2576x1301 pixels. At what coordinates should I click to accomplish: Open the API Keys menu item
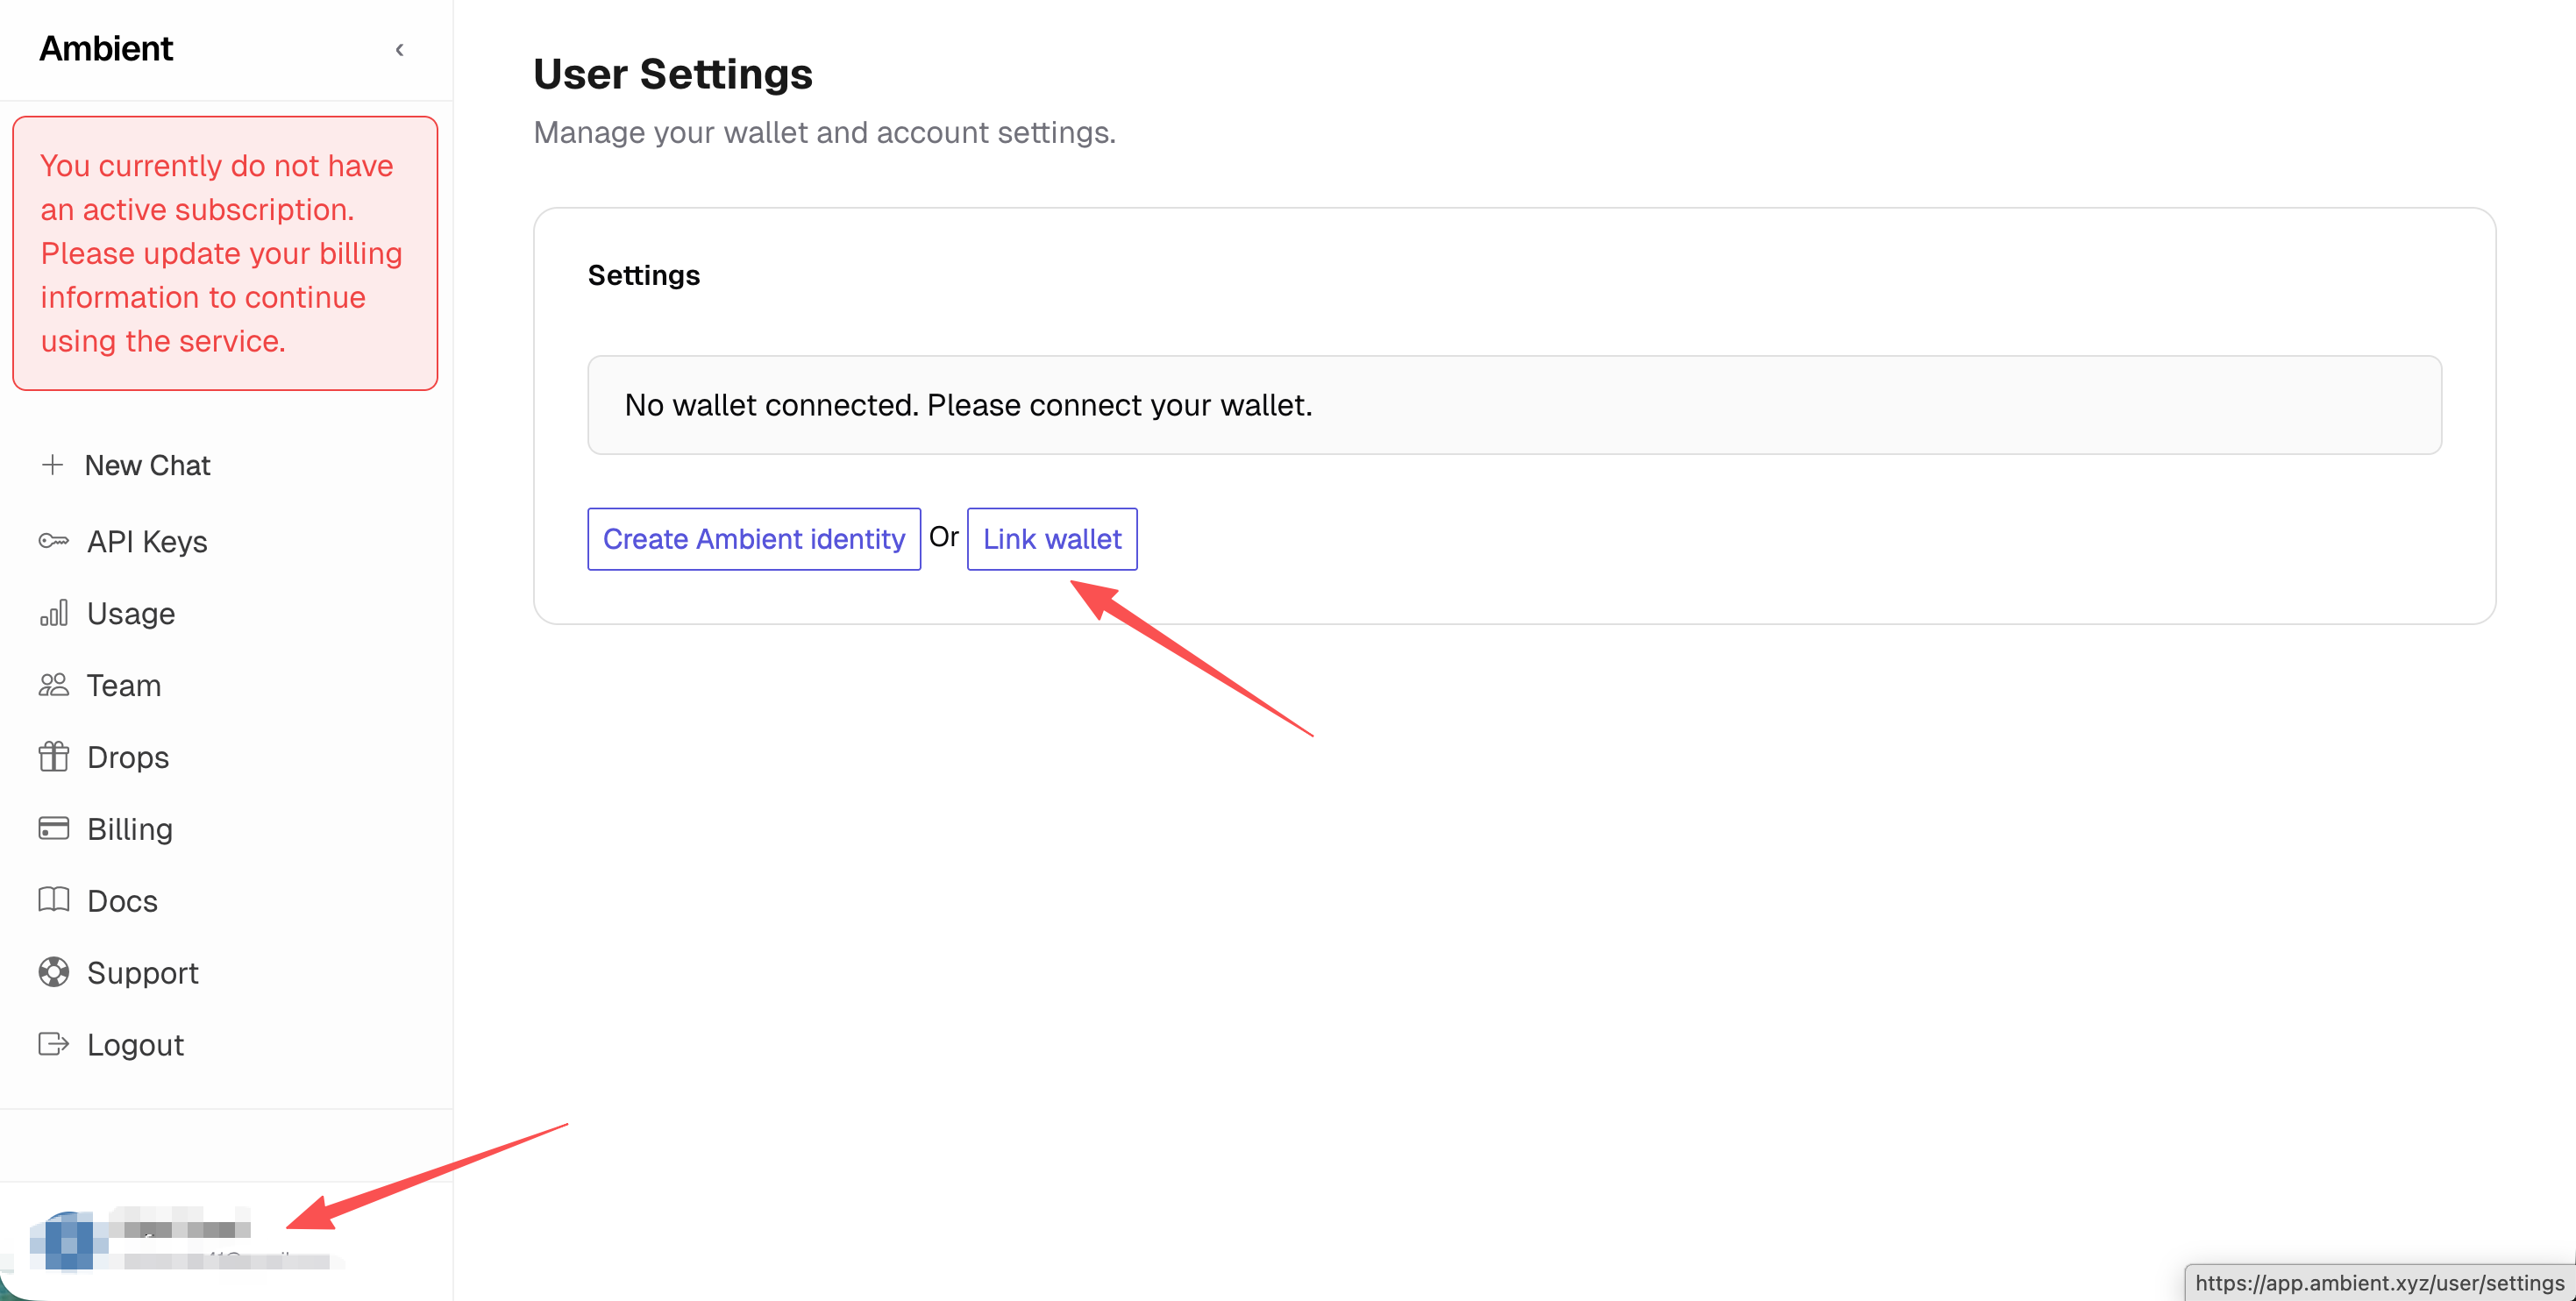pos(147,541)
